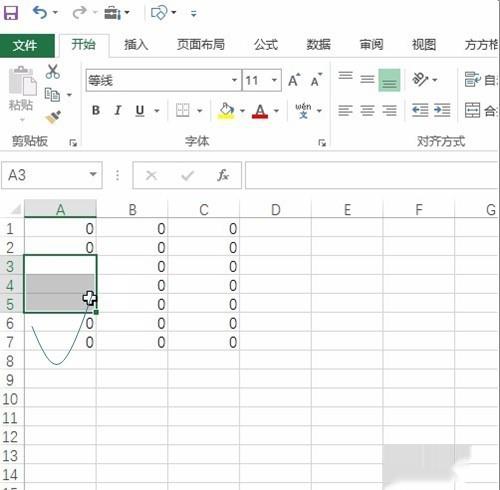Click into the formula bar
The image size is (500, 490).
pyautogui.click(x=372, y=175)
